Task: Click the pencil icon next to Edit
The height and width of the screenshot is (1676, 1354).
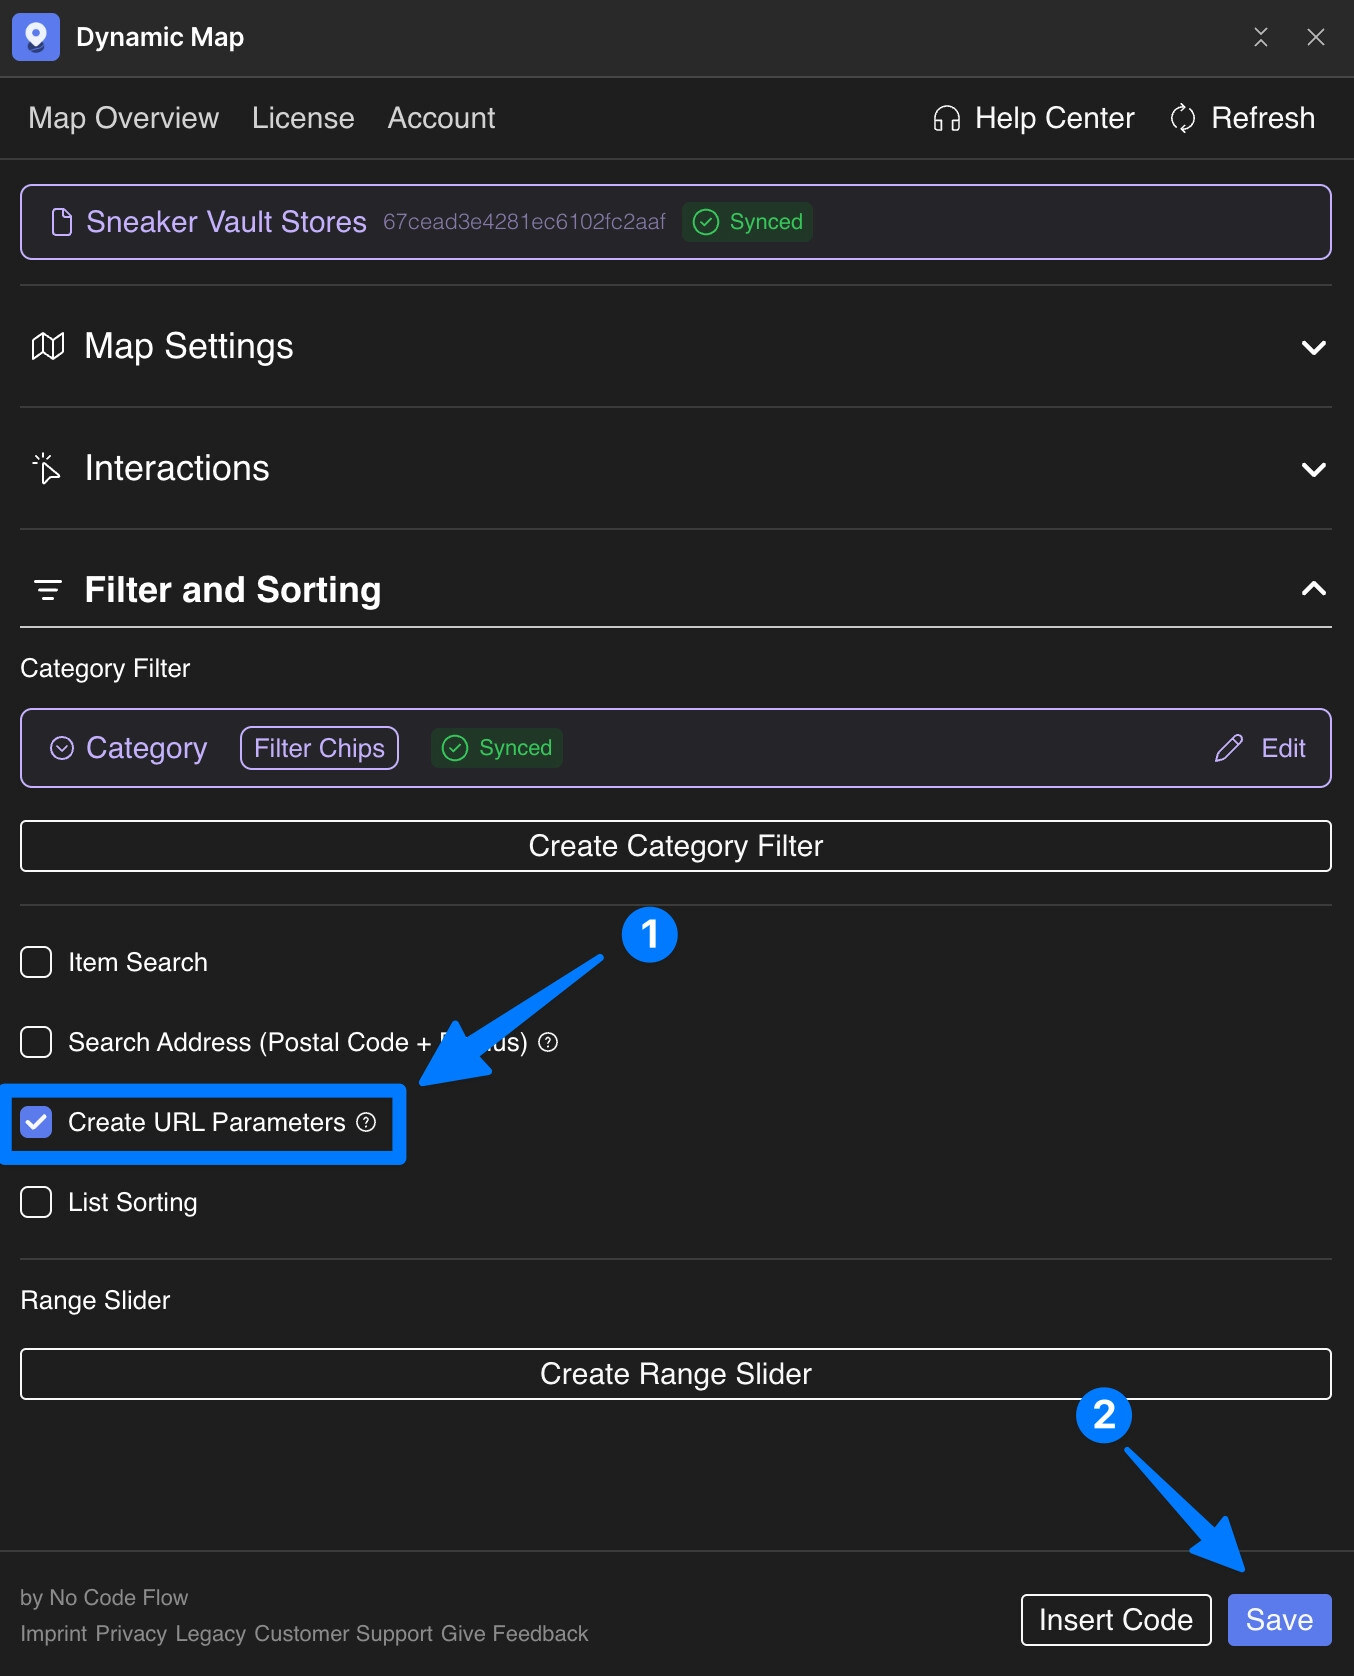Action: [1229, 748]
